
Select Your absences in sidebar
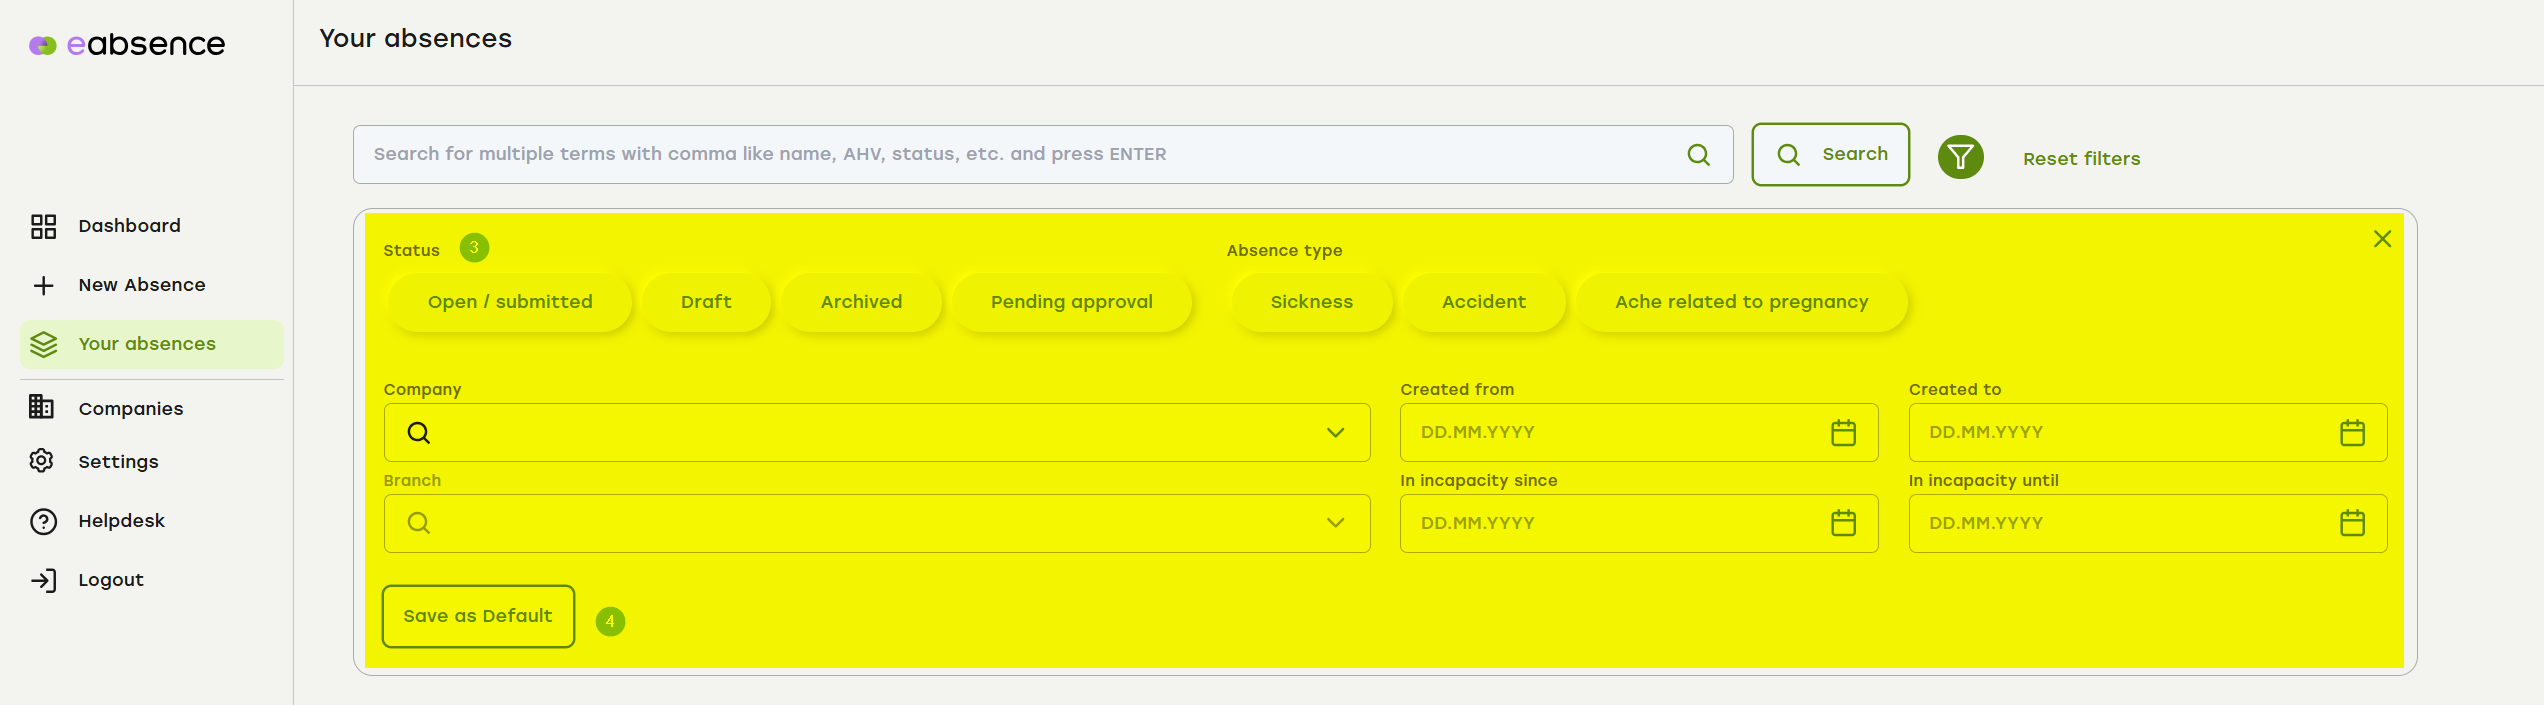point(152,344)
